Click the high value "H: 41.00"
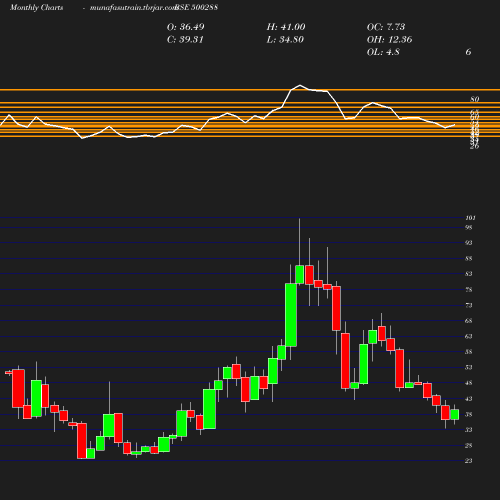This screenshot has height=500, width=500. coord(286,27)
